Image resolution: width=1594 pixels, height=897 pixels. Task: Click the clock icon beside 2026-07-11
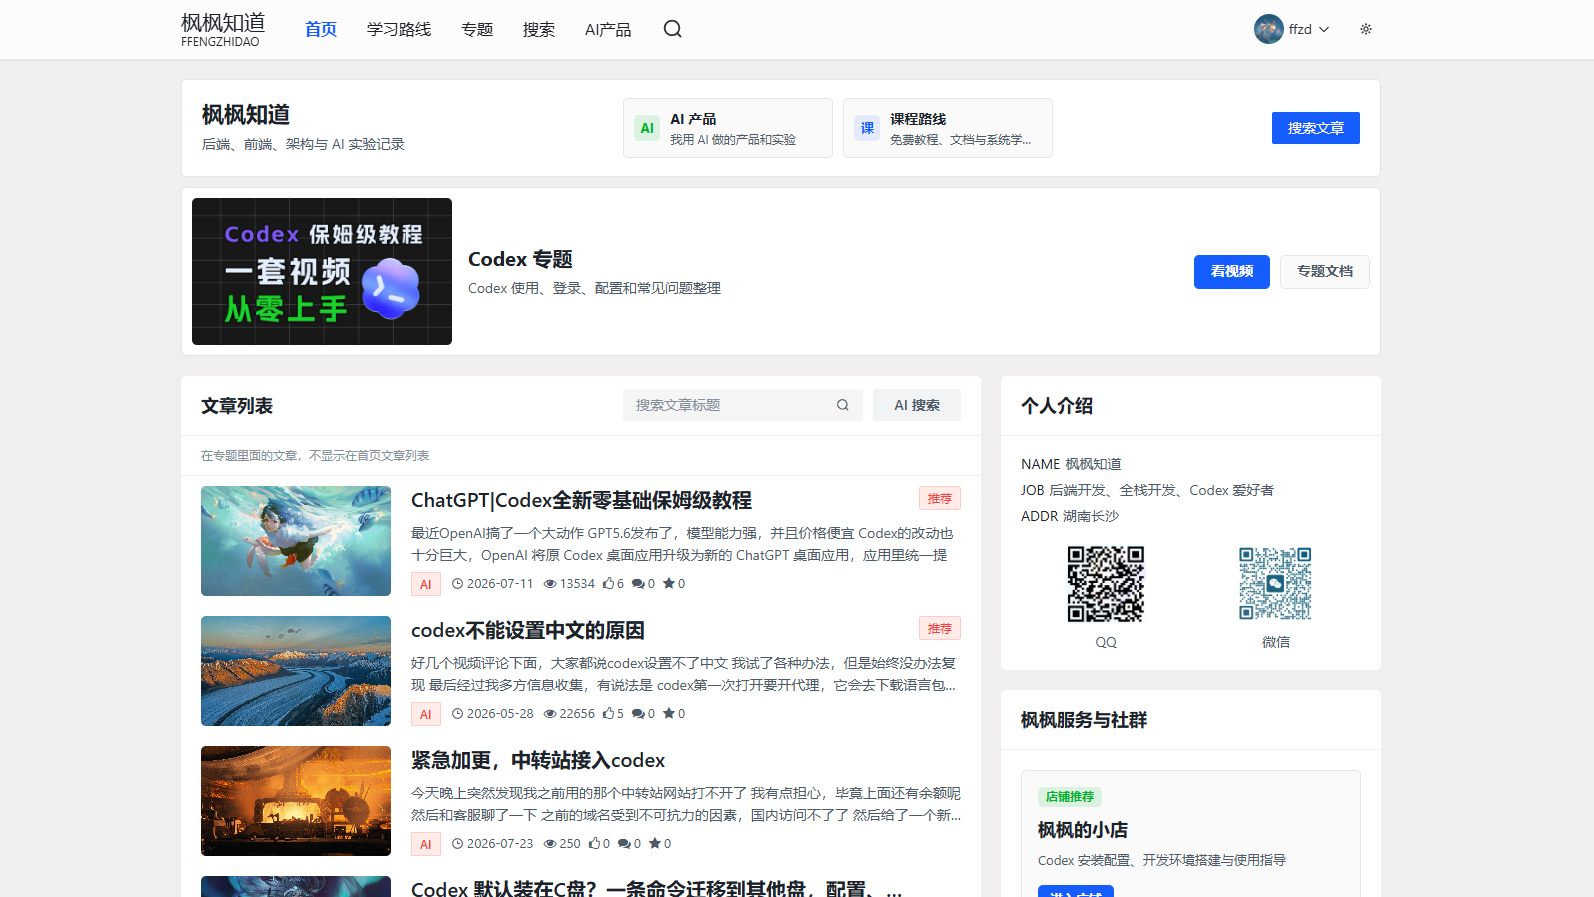pos(458,584)
